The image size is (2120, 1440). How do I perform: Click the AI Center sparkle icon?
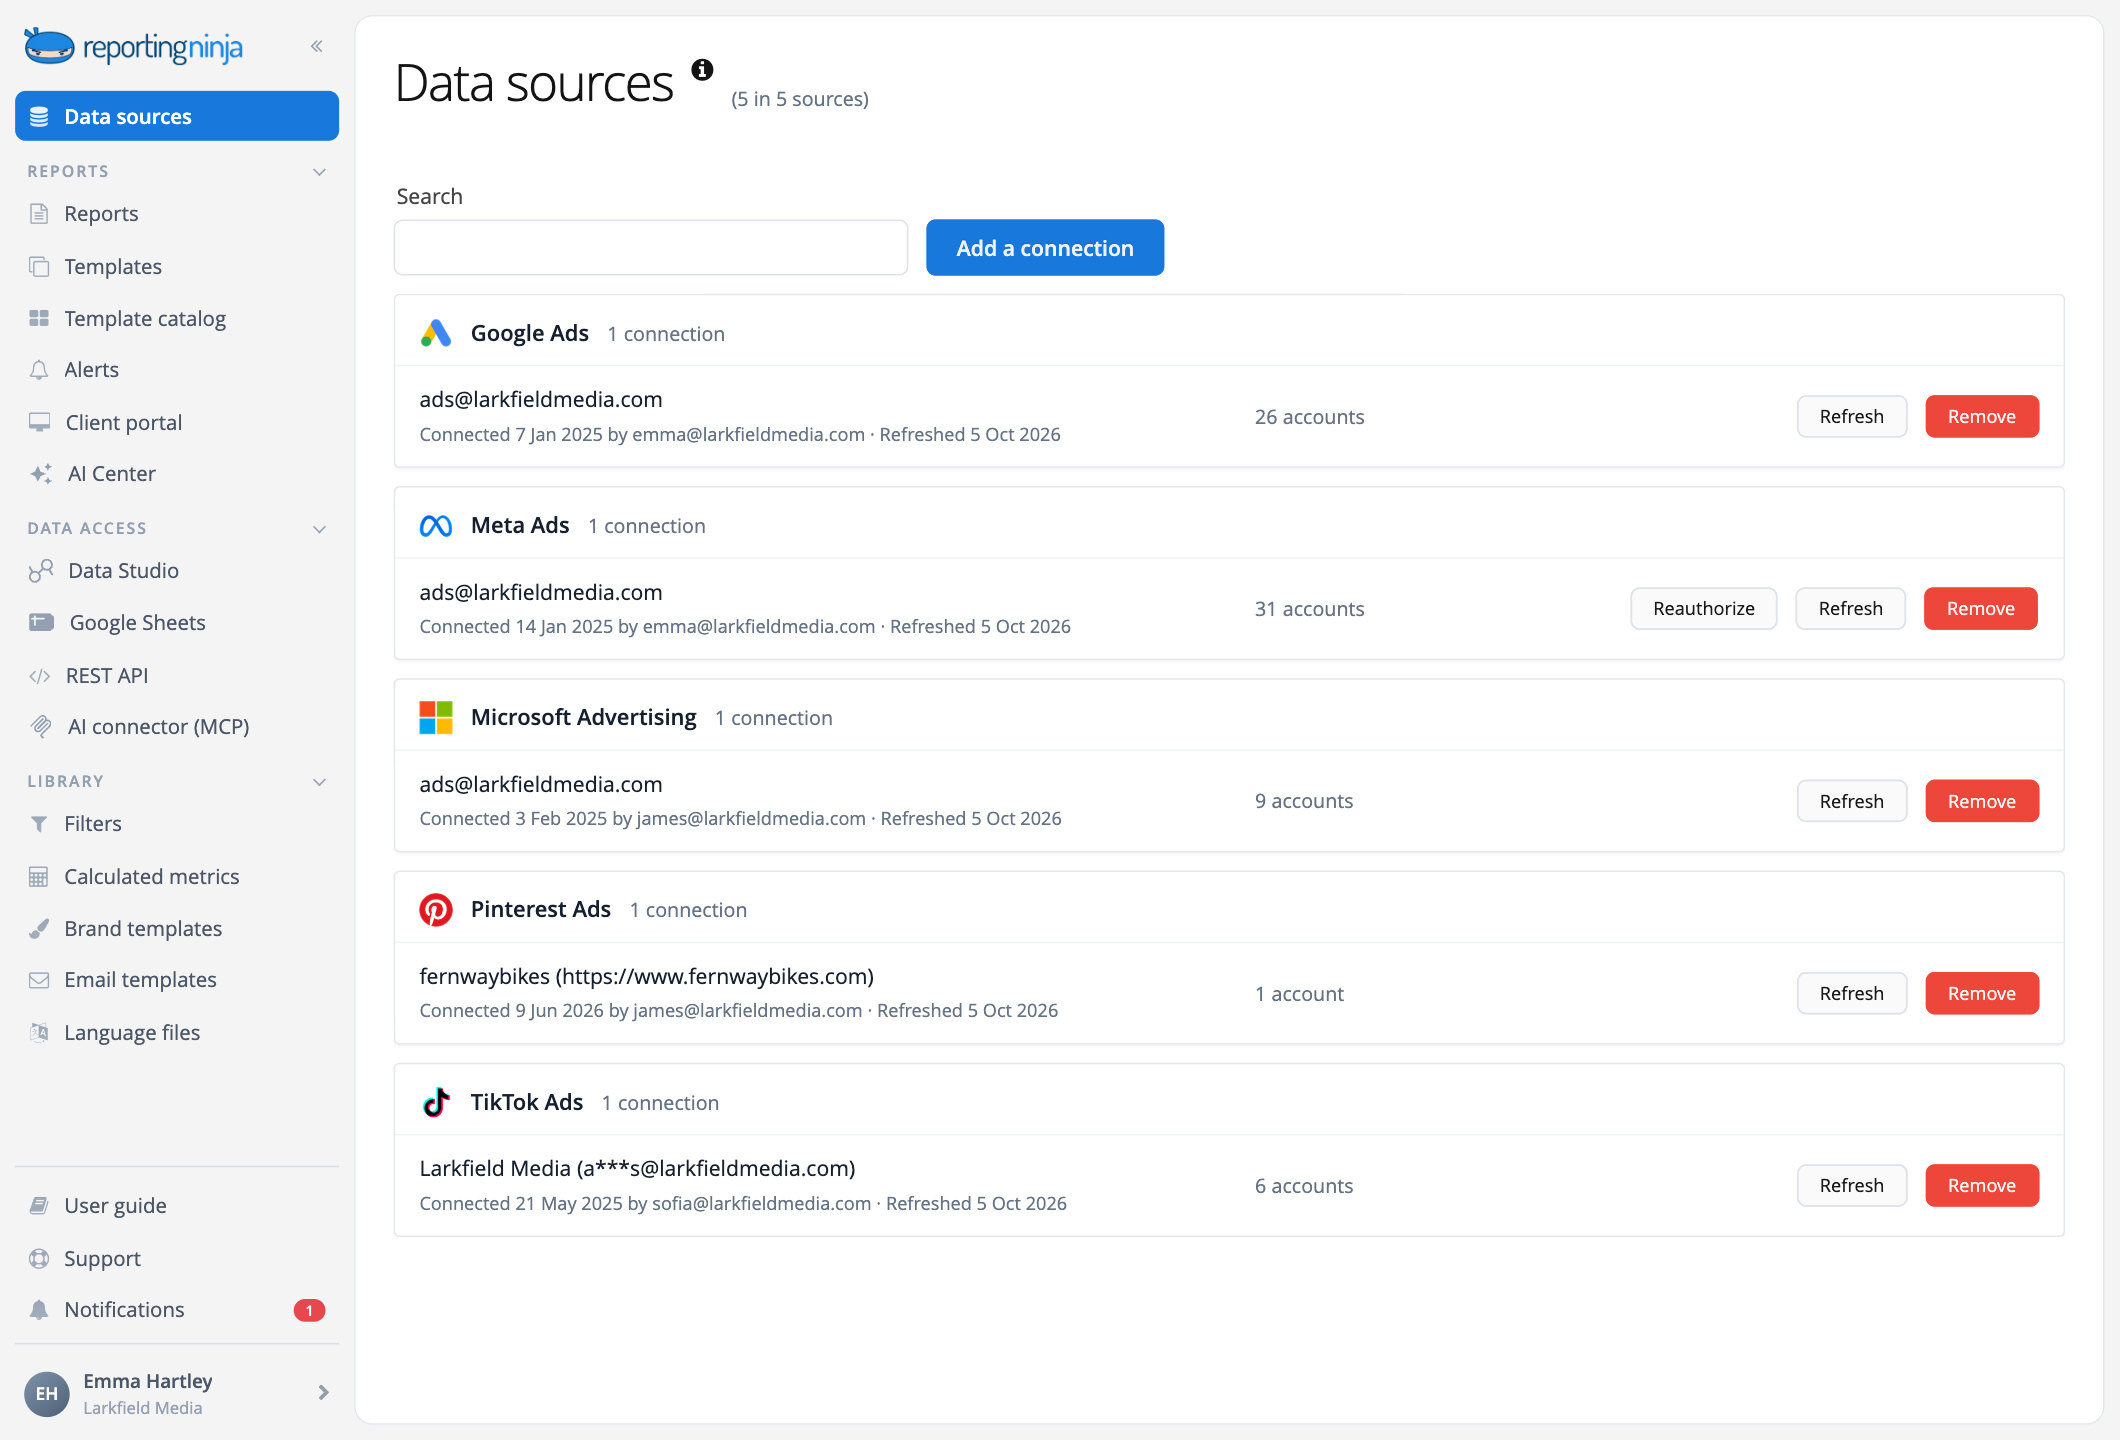pyautogui.click(x=41, y=474)
